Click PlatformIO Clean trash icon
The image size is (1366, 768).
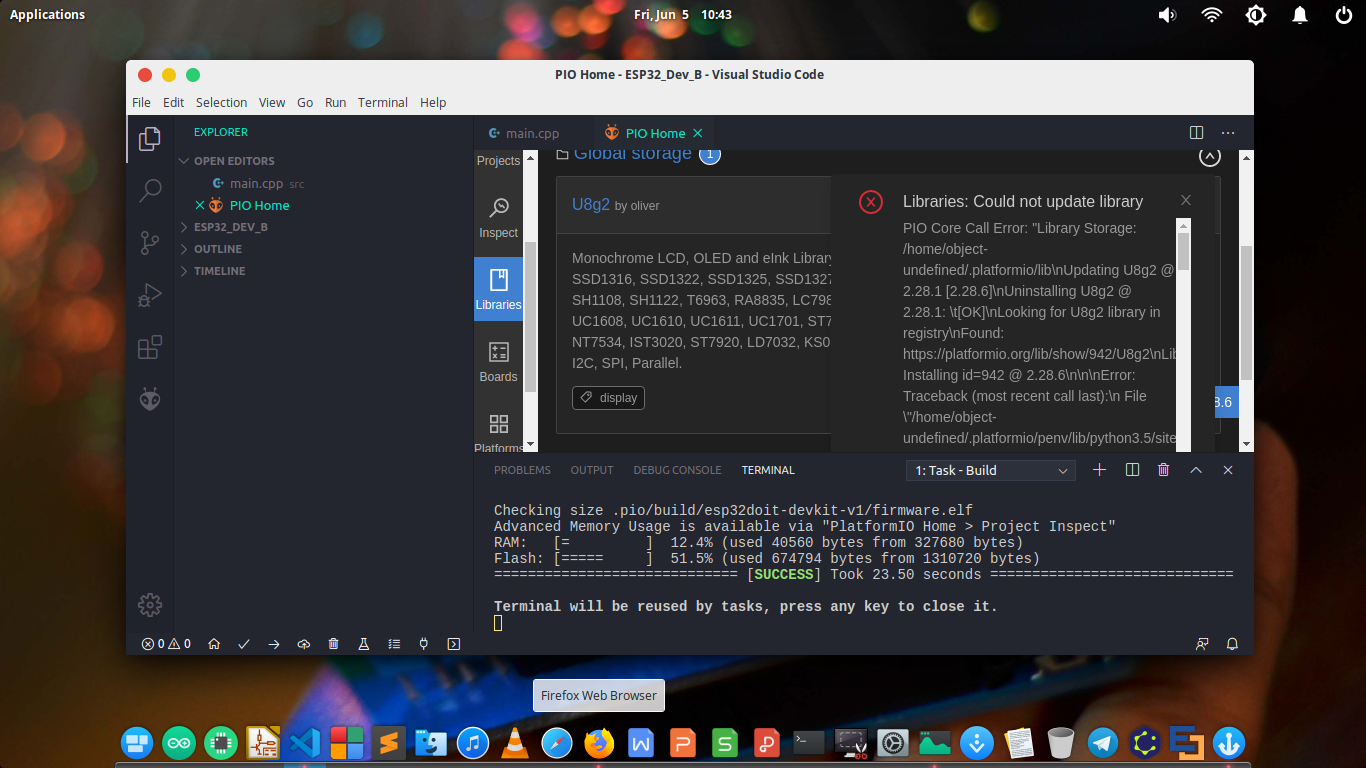coord(334,644)
